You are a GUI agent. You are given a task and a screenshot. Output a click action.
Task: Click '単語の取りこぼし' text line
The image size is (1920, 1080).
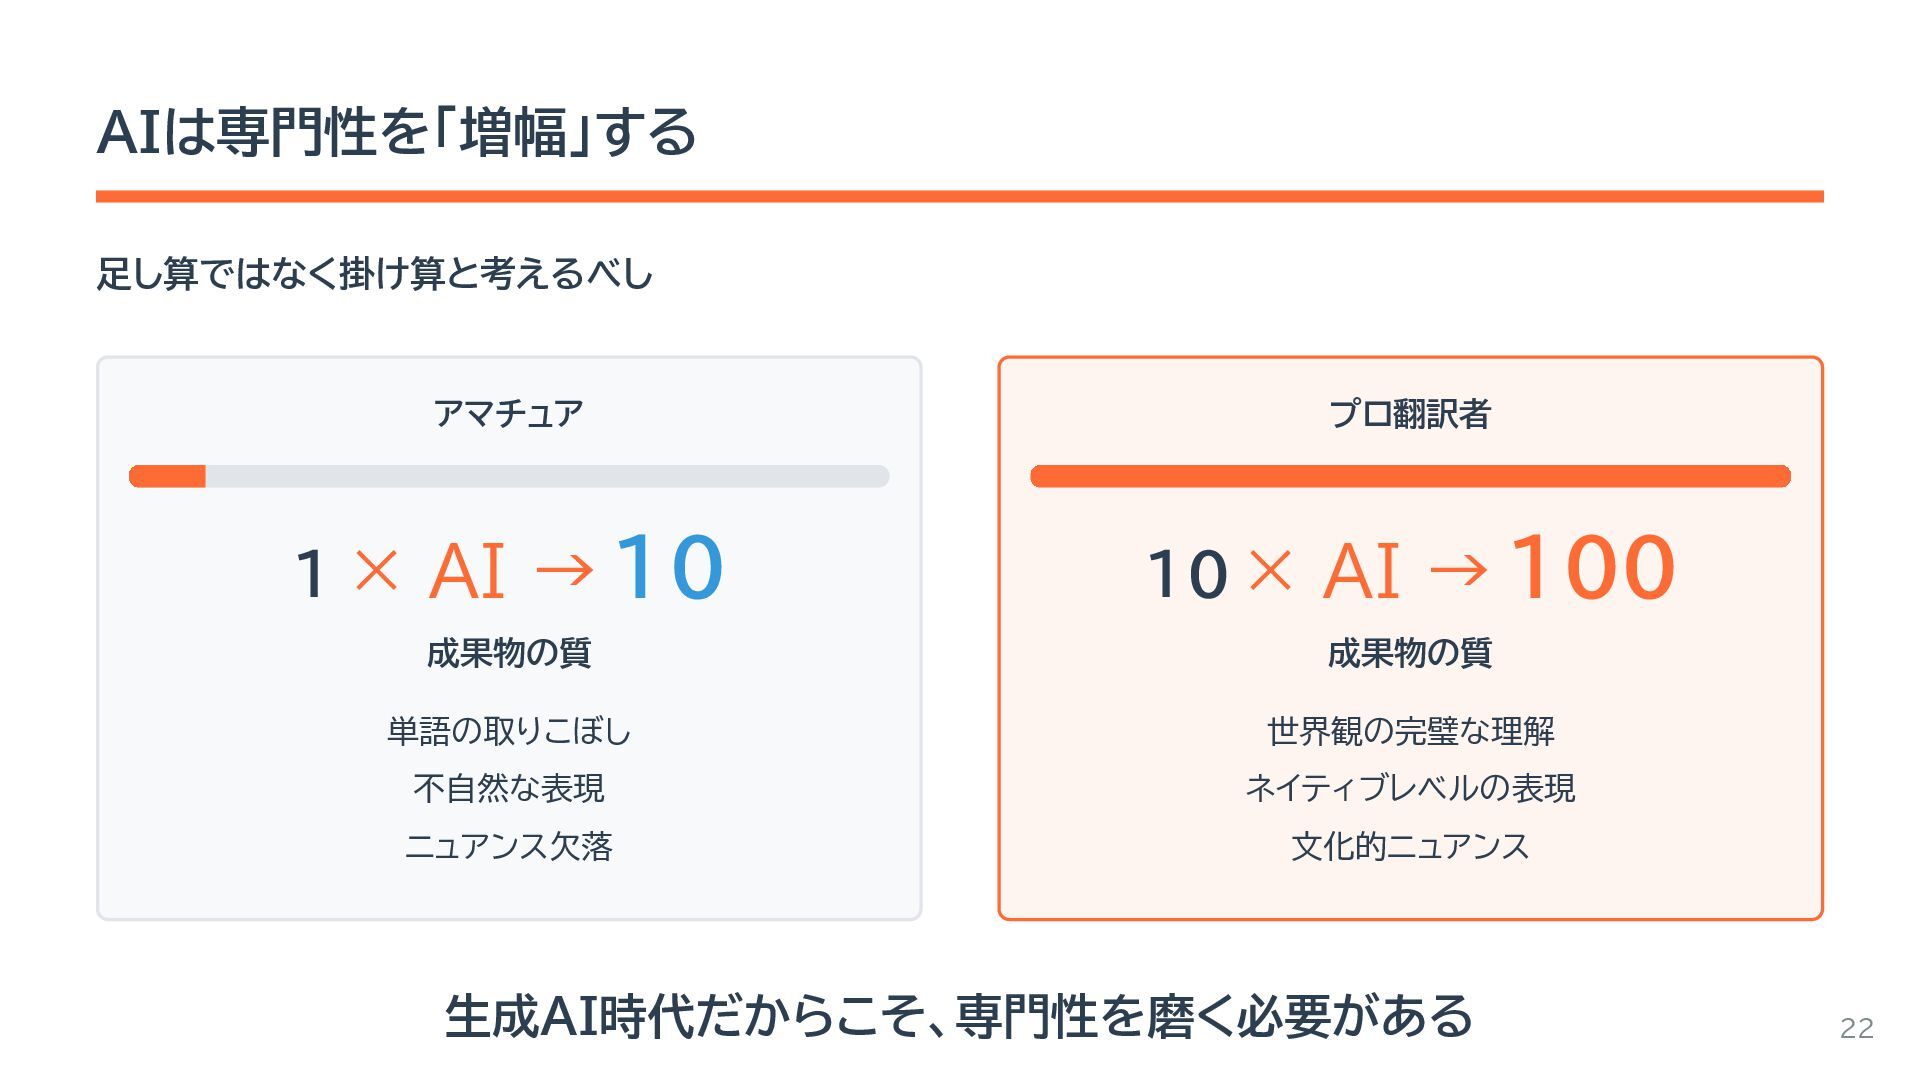(x=508, y=731)
